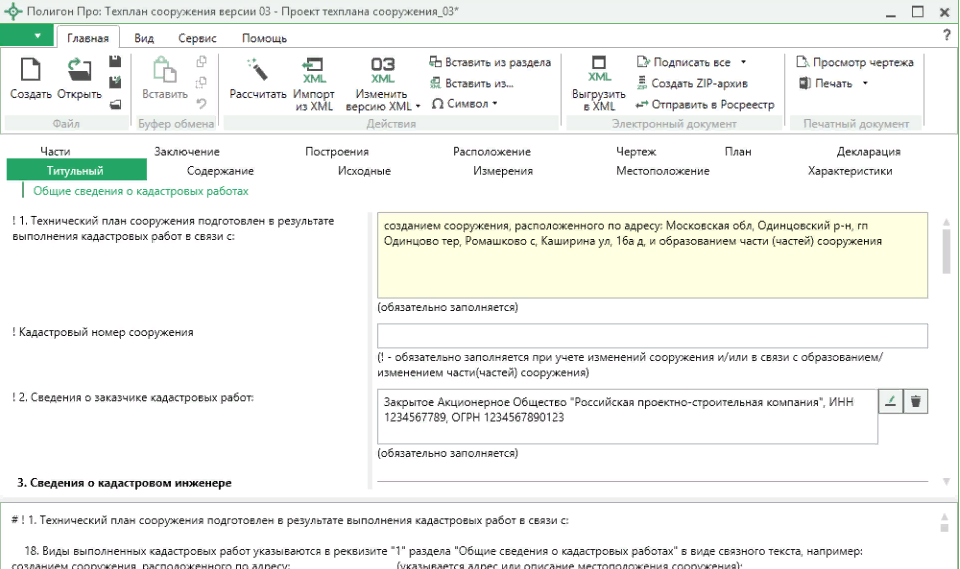Click the help question mark icon
The height and width of the screenshot is (569, 960).
click(946, 36)
